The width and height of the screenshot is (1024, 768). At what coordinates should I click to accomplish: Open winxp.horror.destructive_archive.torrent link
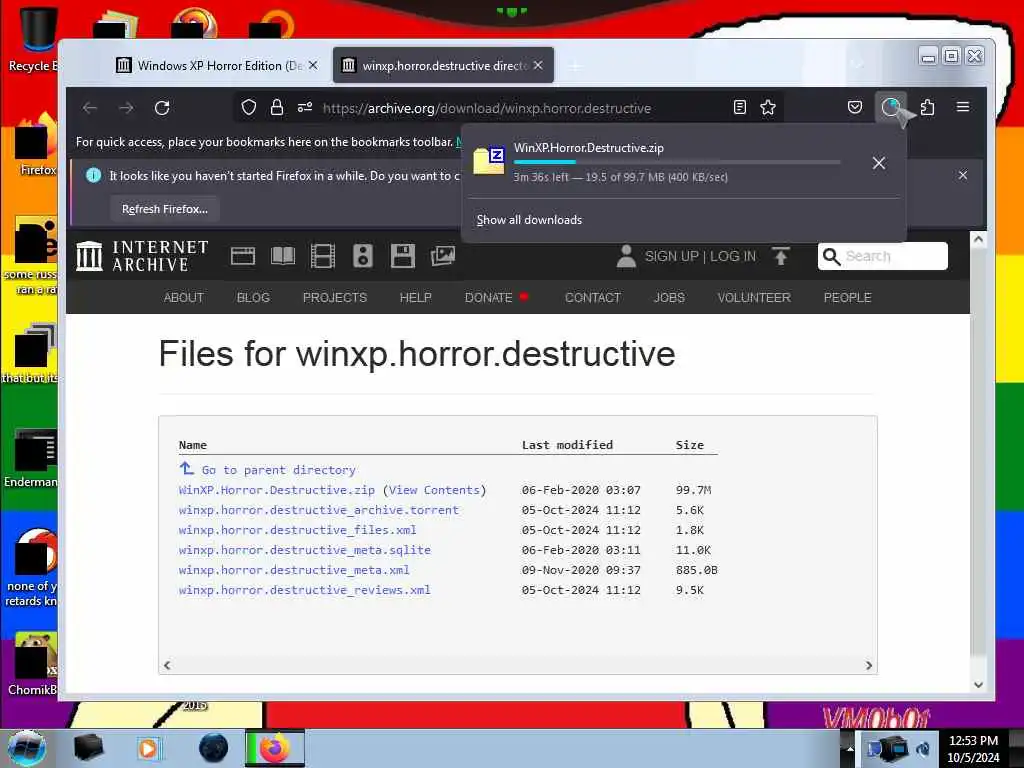pyautogui.click(x=319, y=510)
